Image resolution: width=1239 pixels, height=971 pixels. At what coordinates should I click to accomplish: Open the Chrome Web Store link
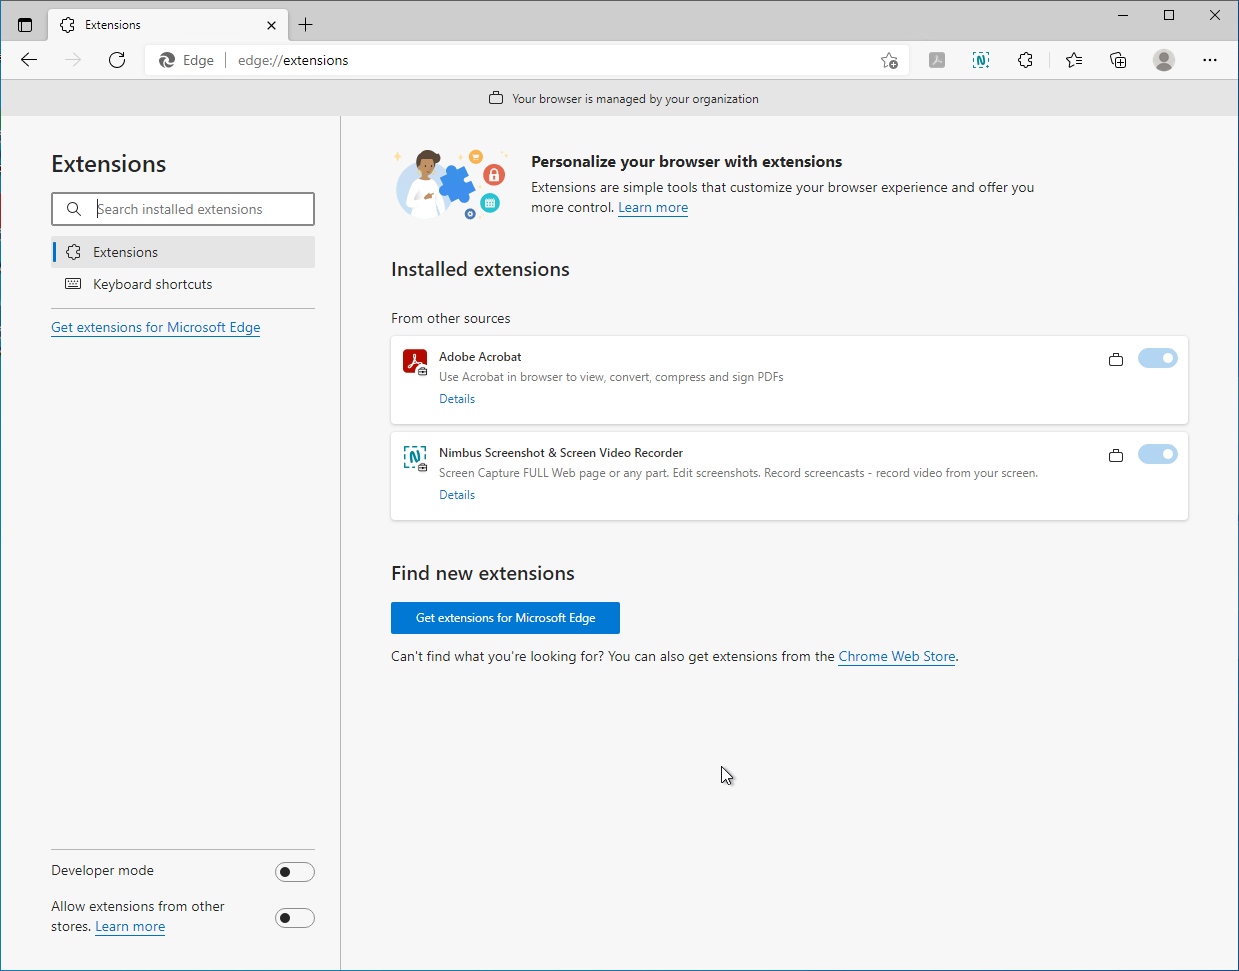point(896,657)
